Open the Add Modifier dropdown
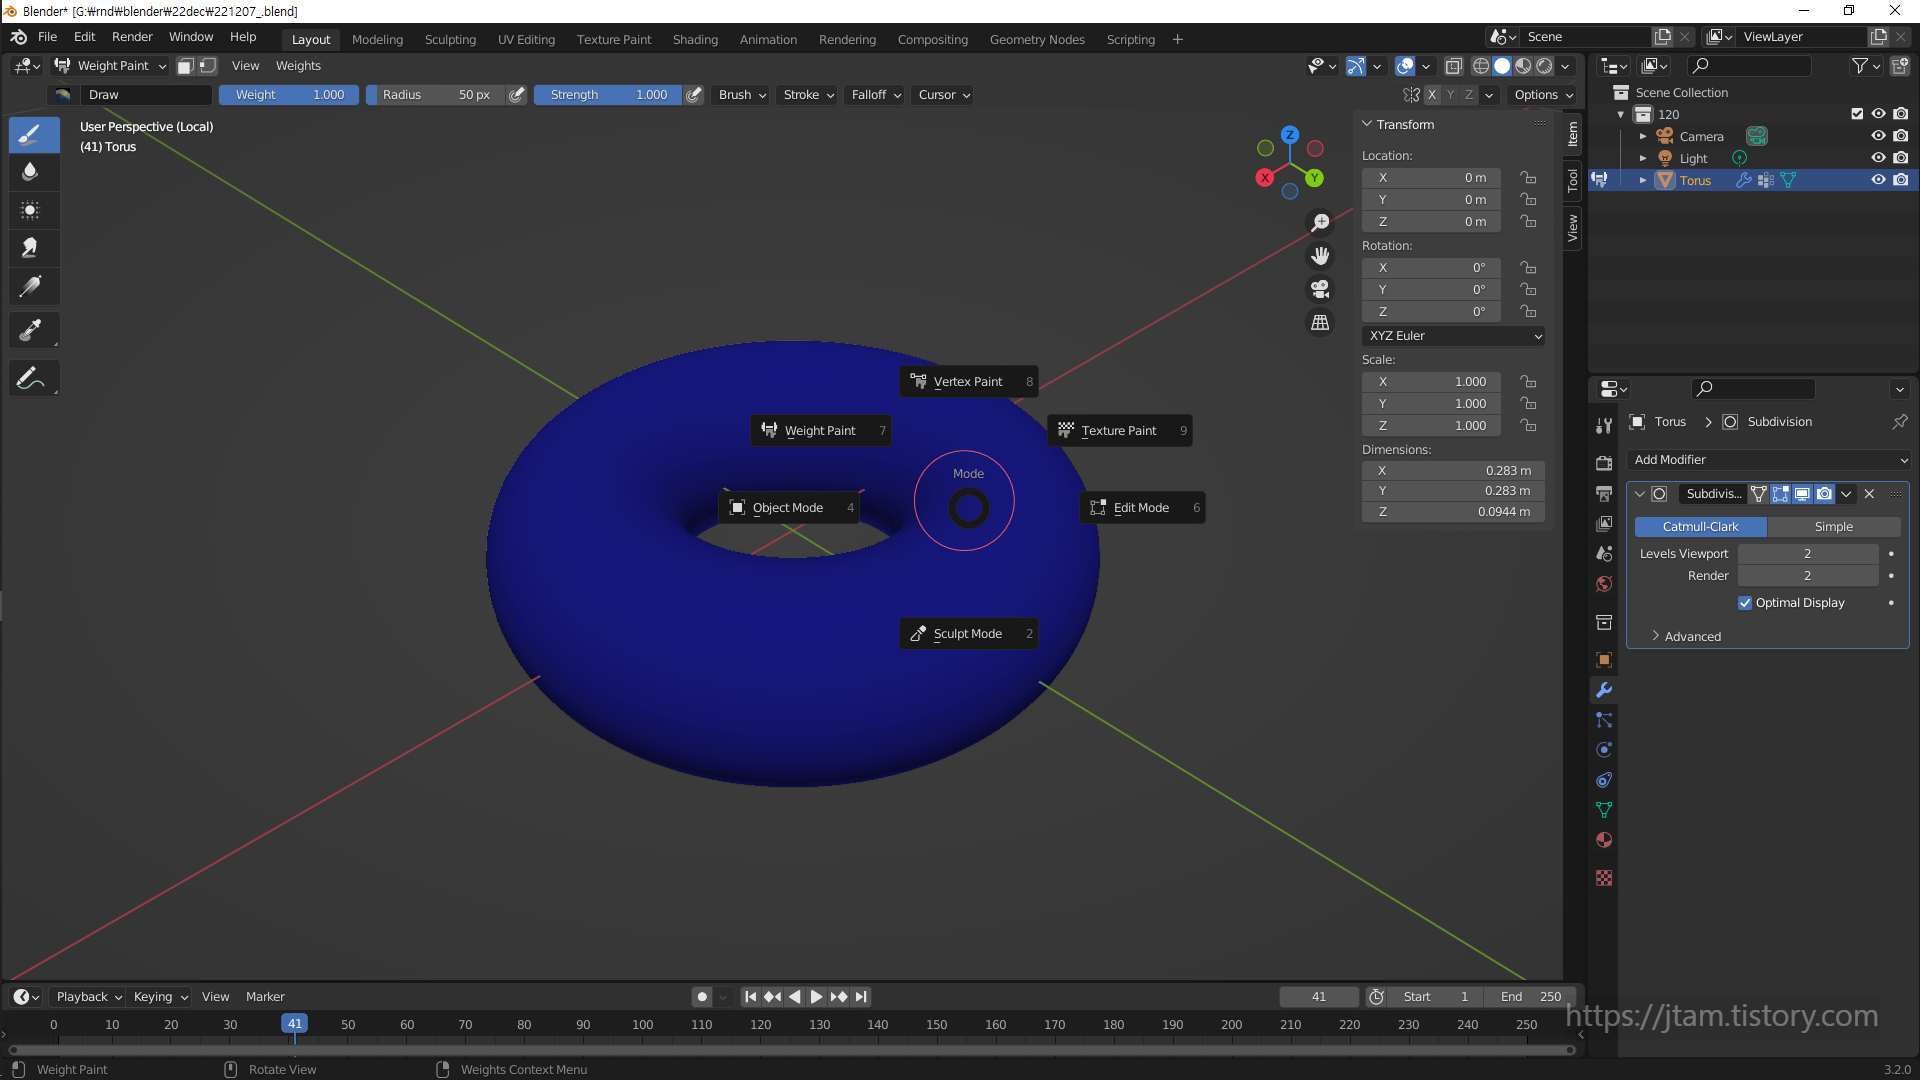Screen dimensions: 1920x1080 pyautogui.click(x=1768, y=460)
